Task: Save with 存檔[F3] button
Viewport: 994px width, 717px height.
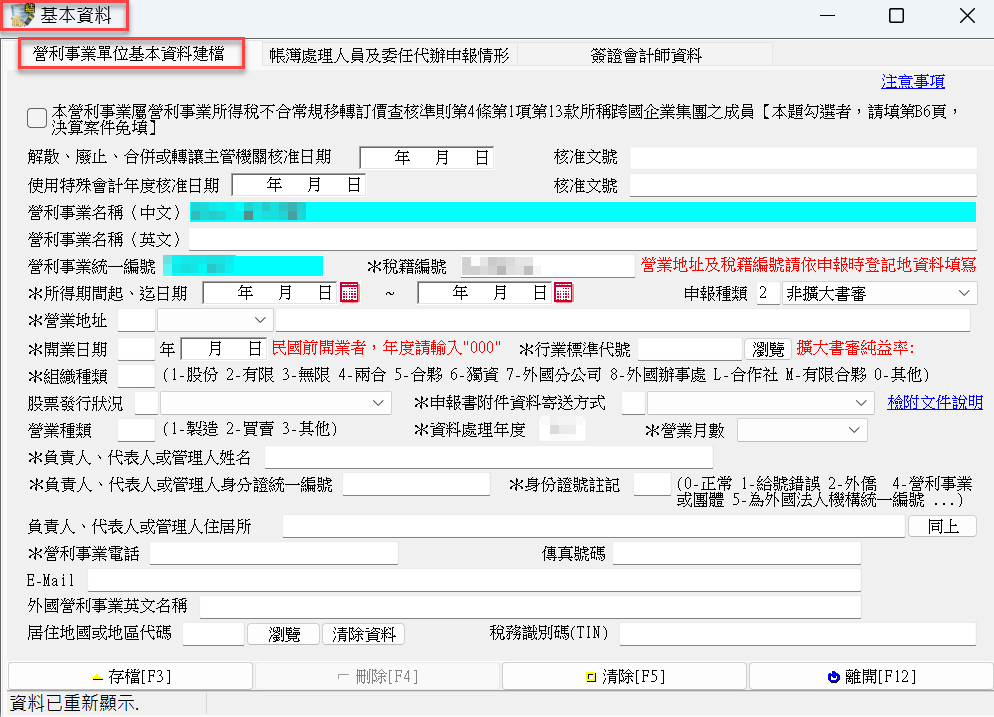Action: click(131, 676)
